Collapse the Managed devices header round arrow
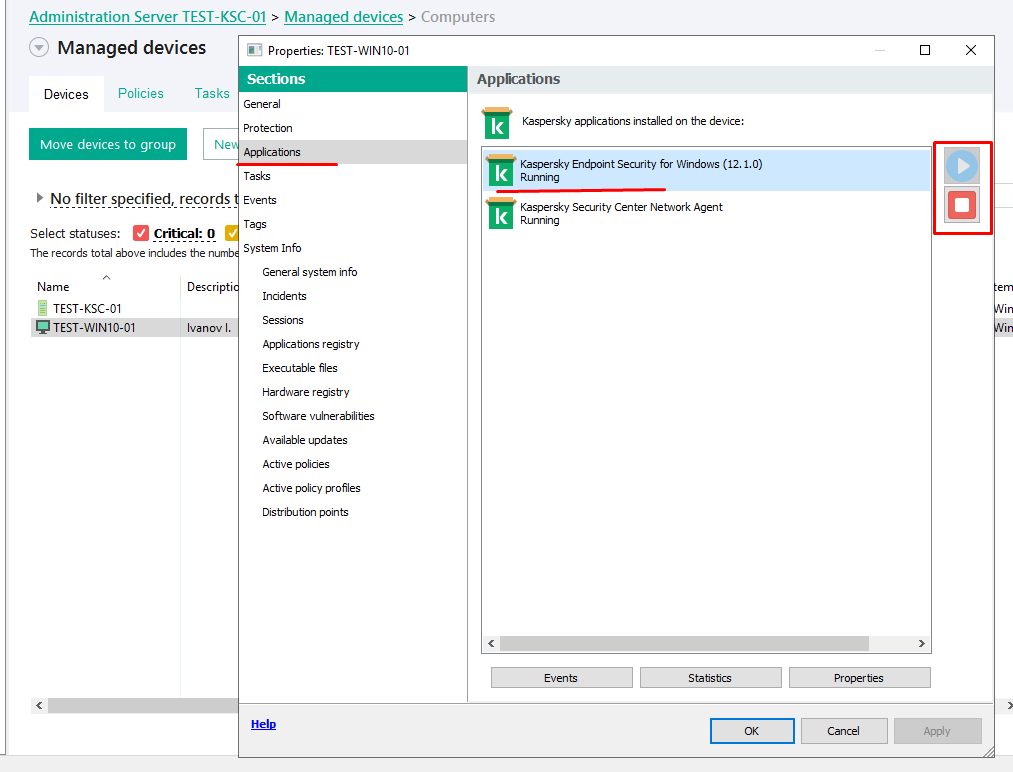1013x772 pixels. tap(39, 47)
